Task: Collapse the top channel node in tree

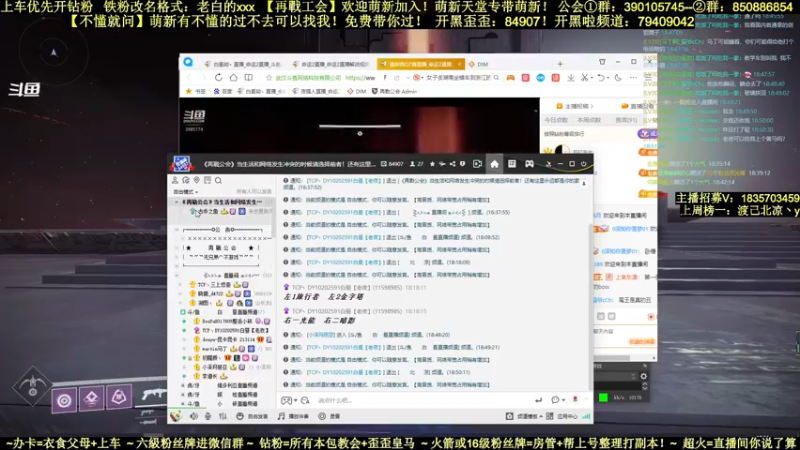Action: tap(177, 202)
